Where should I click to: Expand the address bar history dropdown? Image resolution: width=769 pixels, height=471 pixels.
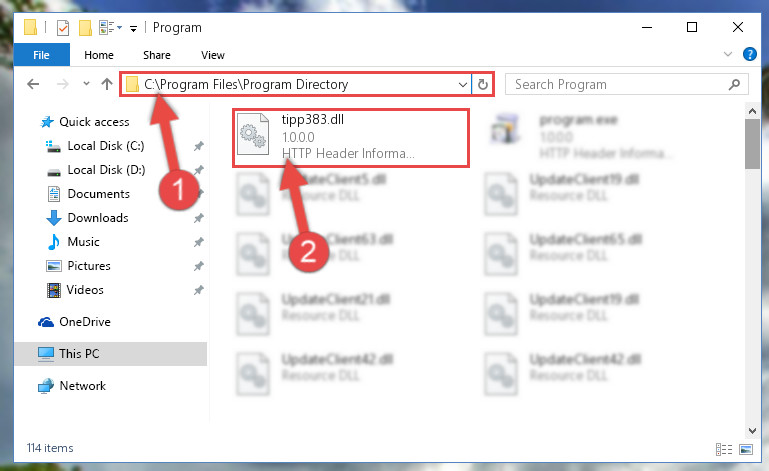(x=462, y=84)
